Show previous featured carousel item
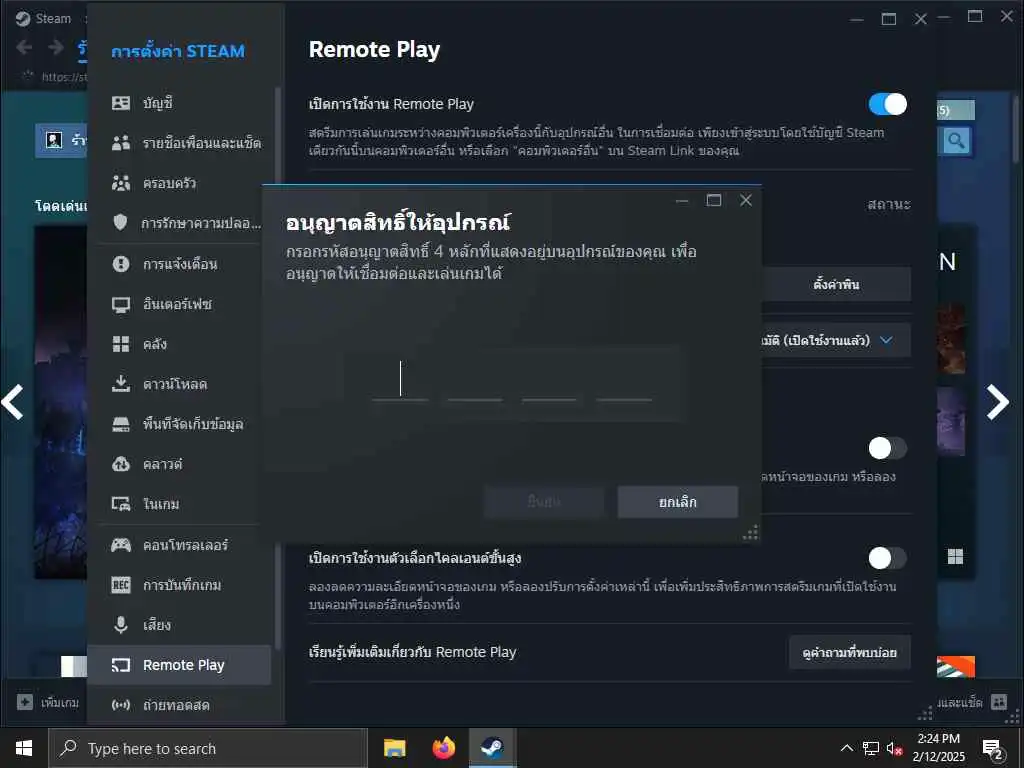The width and height of the screenshot is (1024, 768). click(12, 402)
